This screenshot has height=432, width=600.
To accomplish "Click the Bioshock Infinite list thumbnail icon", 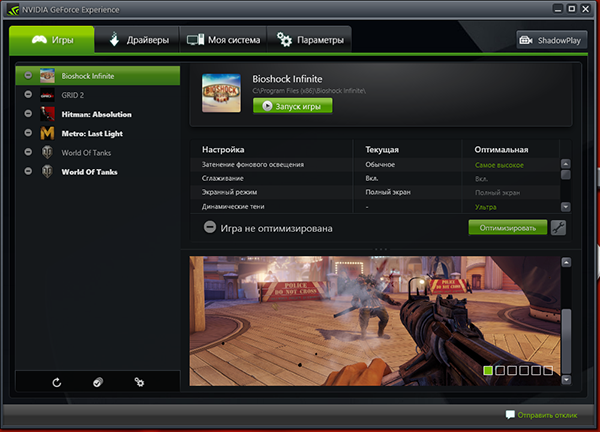I will (47, 76).
